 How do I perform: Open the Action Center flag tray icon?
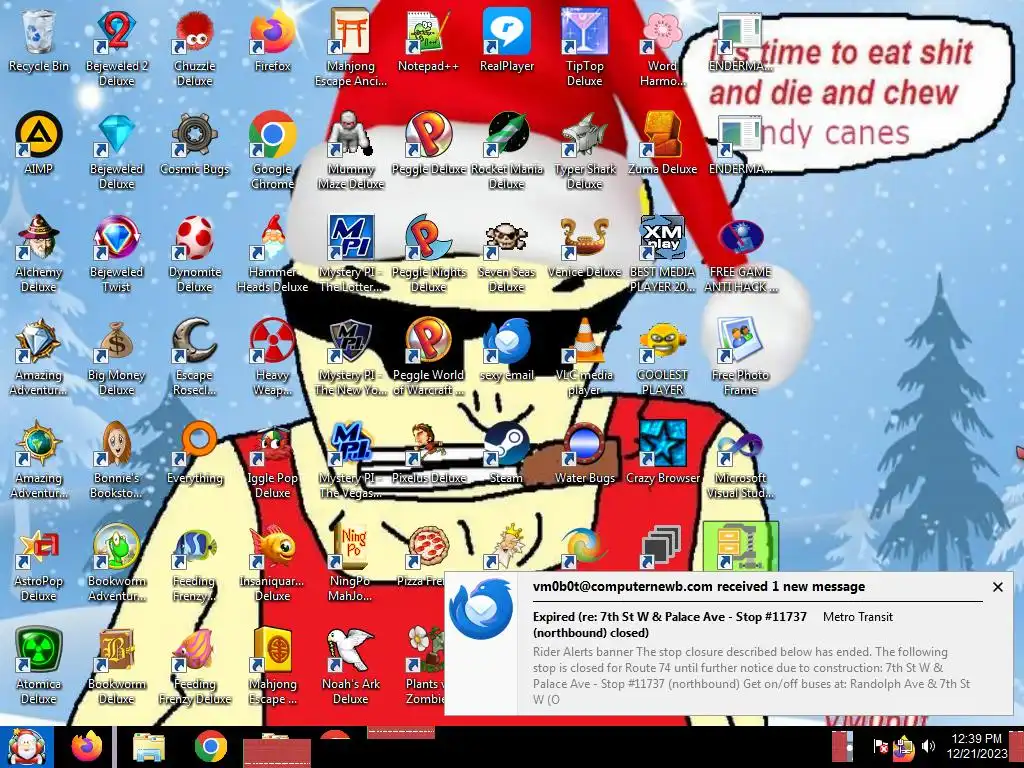(x=880, y=746)
